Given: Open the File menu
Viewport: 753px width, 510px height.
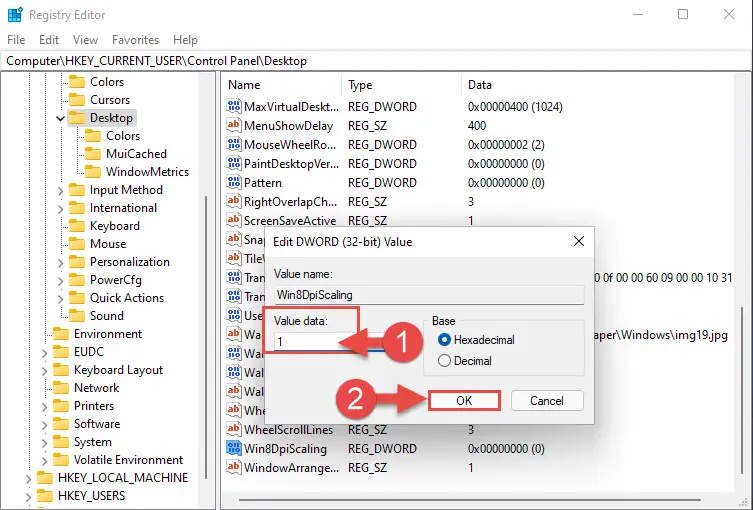Looking at the screenshot, I should [16, 40].
